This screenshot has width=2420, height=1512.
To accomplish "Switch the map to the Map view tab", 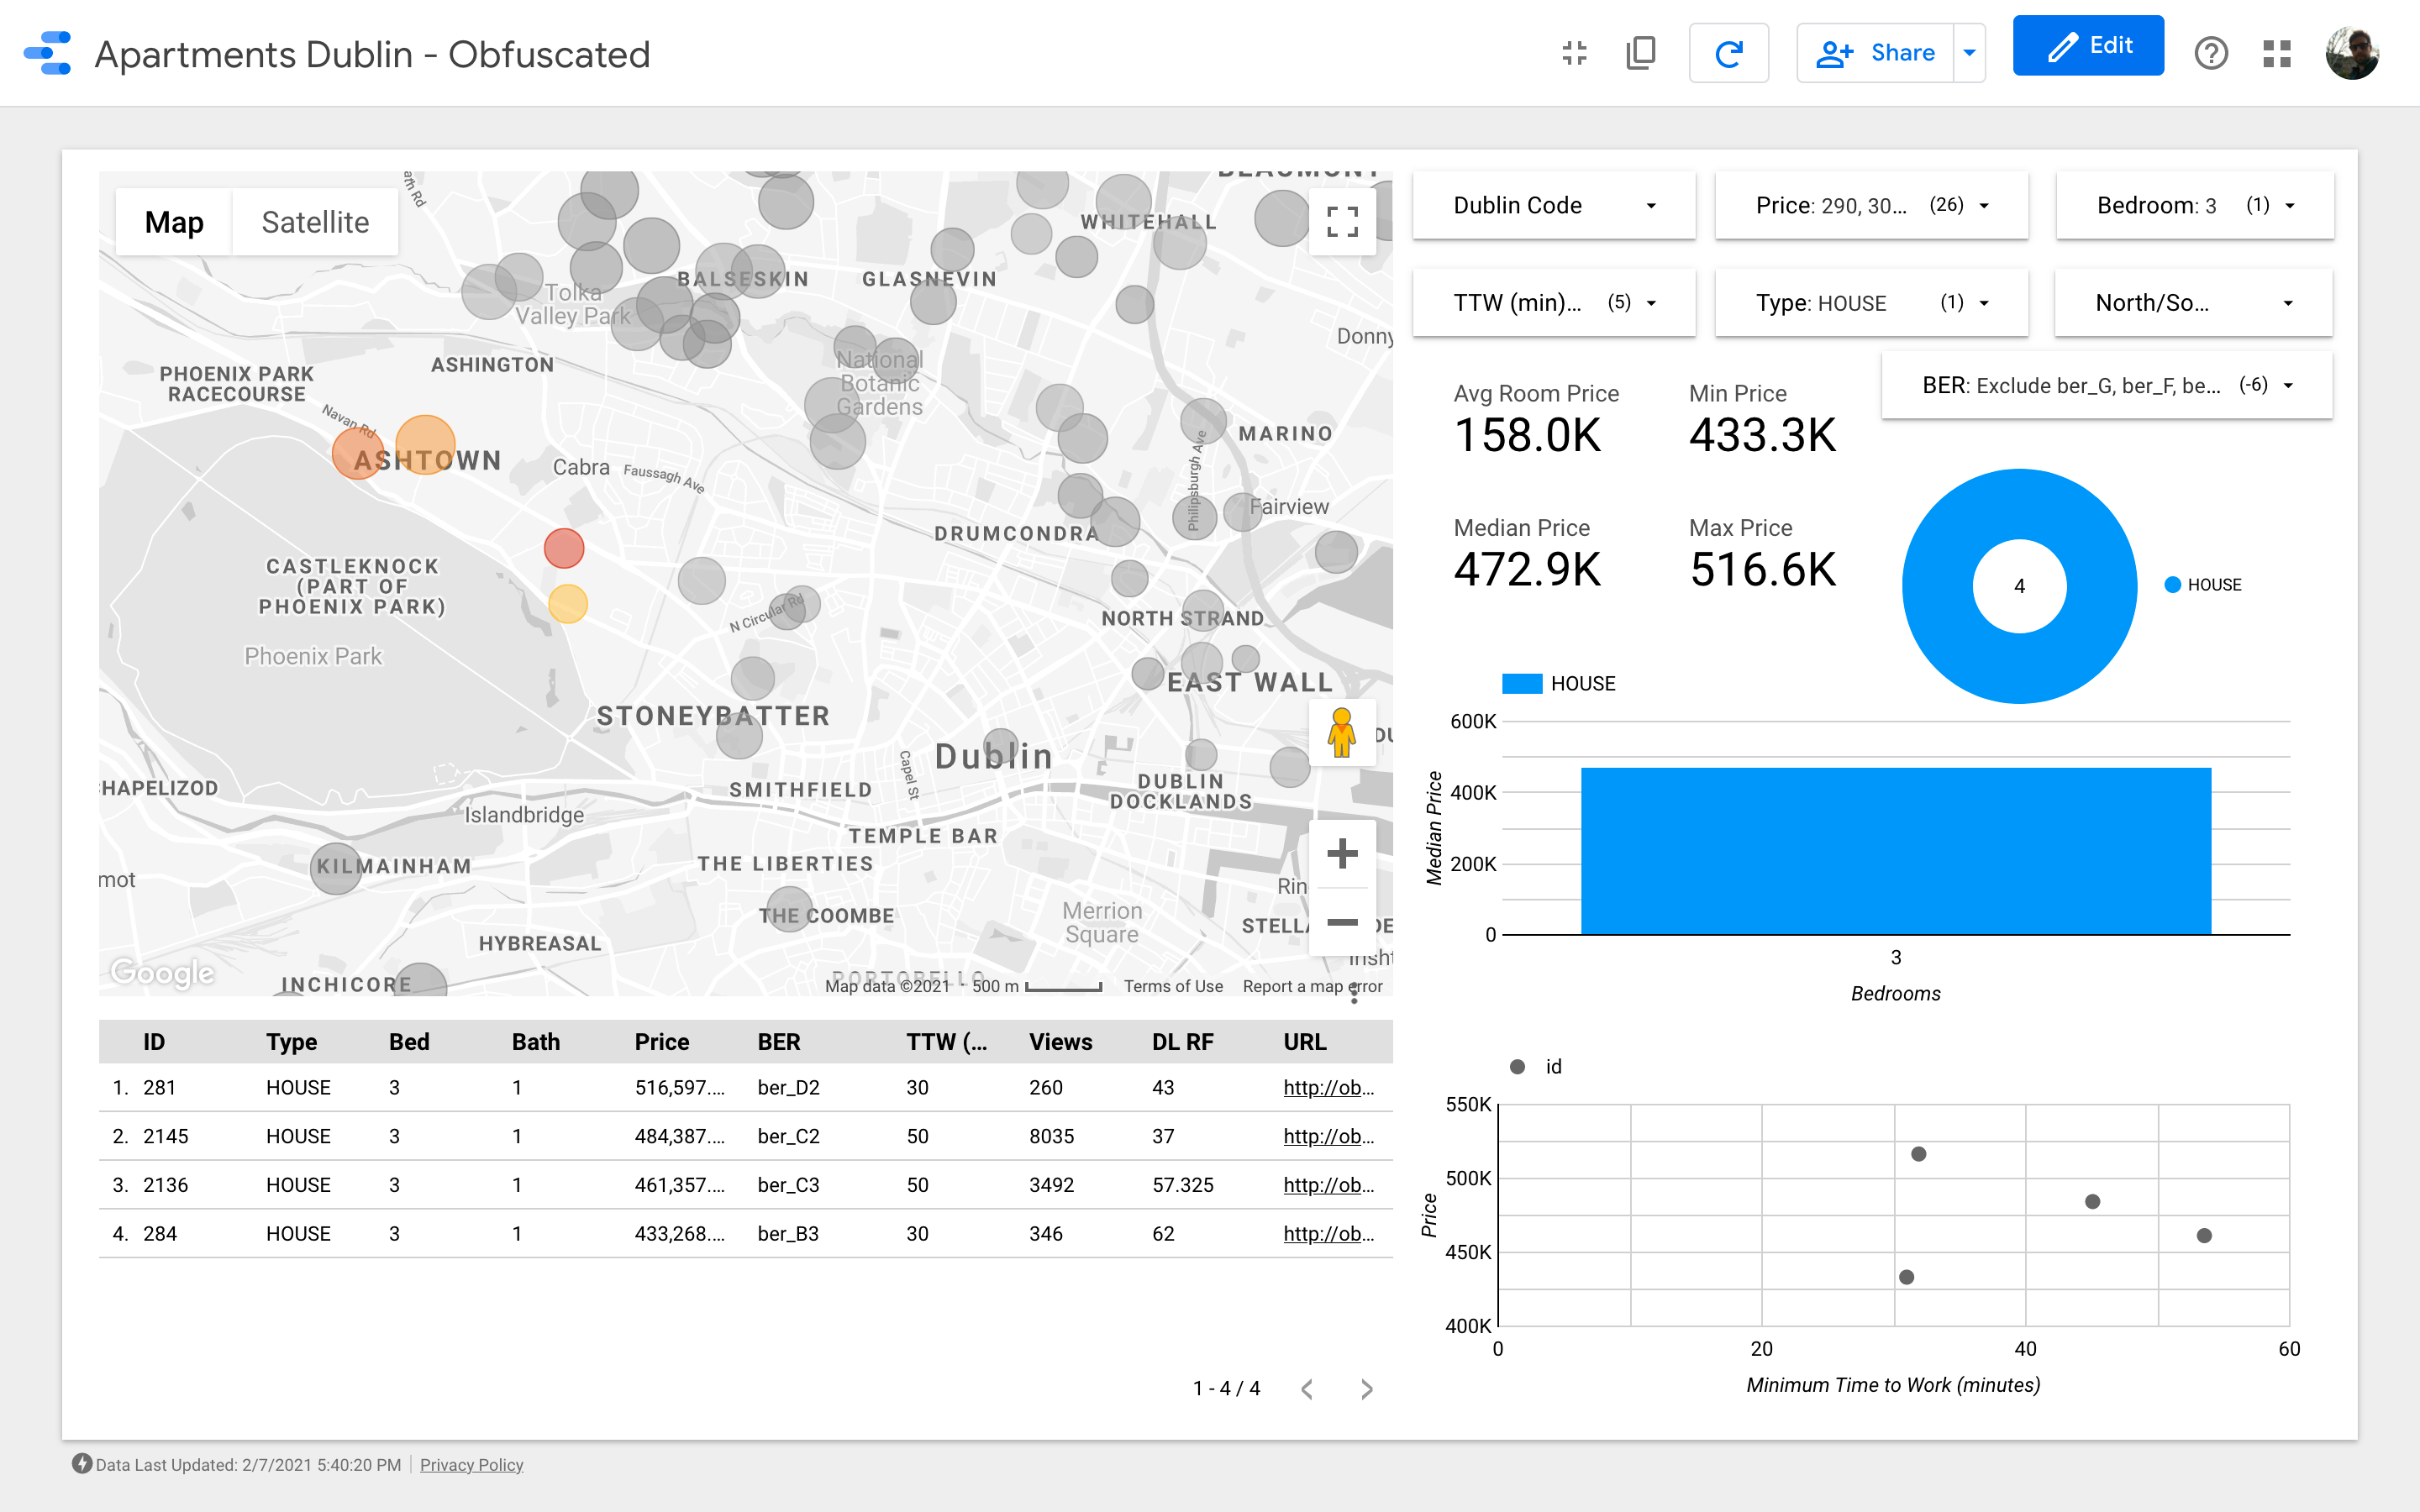I will click(x=174, y=222).
